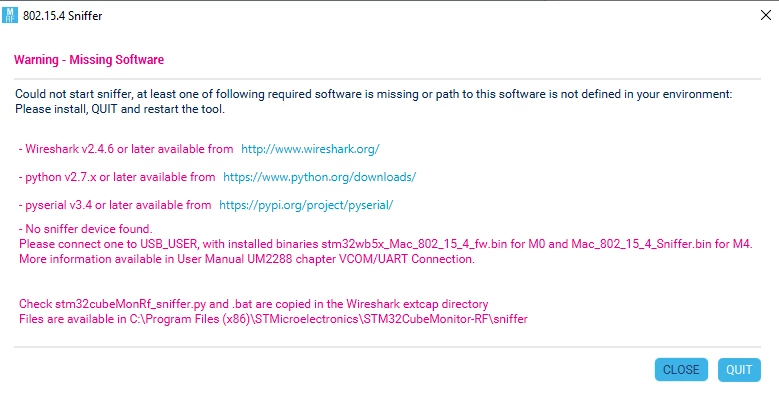779x400 pixels.
Task: Click the pyserial v3.4 requirement text
Action: tap(115, 205)
